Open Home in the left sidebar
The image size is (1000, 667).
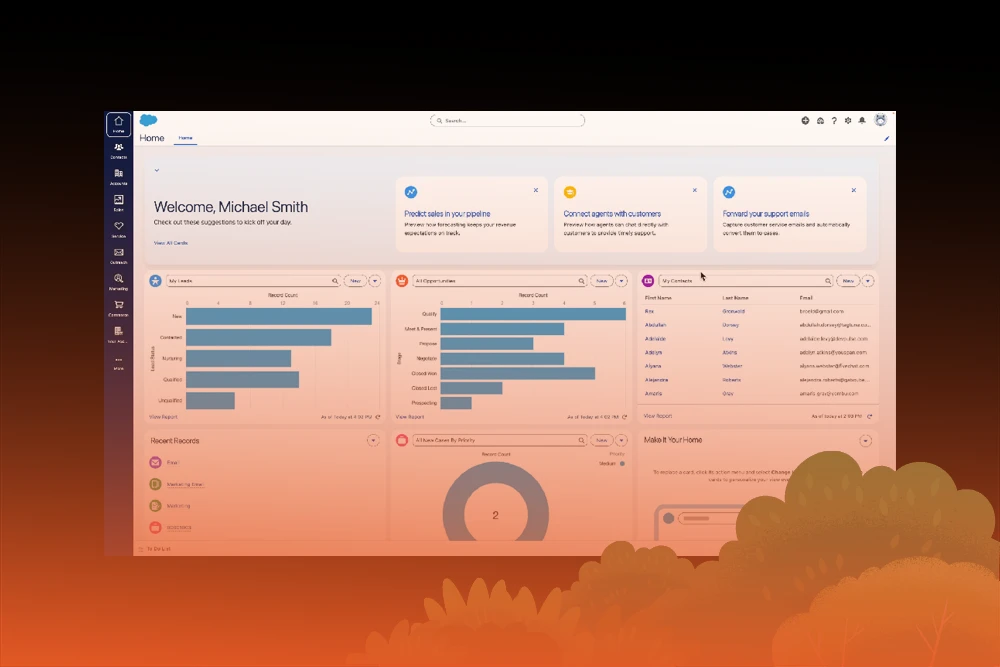coord(119,124)
